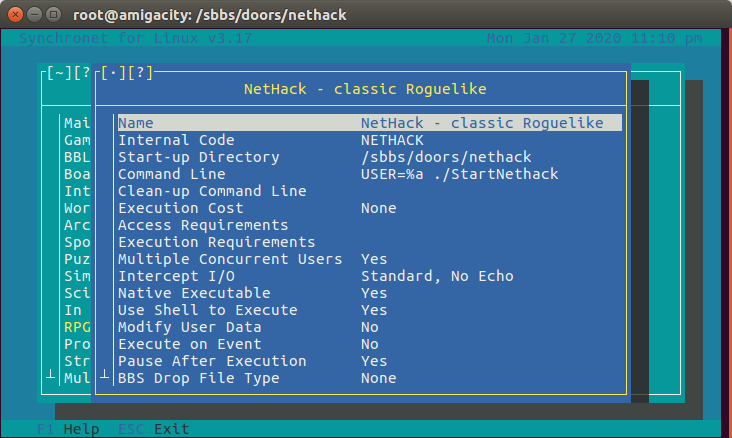Image resolution: width=732 pixels, height=438 pixels.
Task: Click the dialog title 'NetHack - classic Roguelike'
Action: (365, 89)
